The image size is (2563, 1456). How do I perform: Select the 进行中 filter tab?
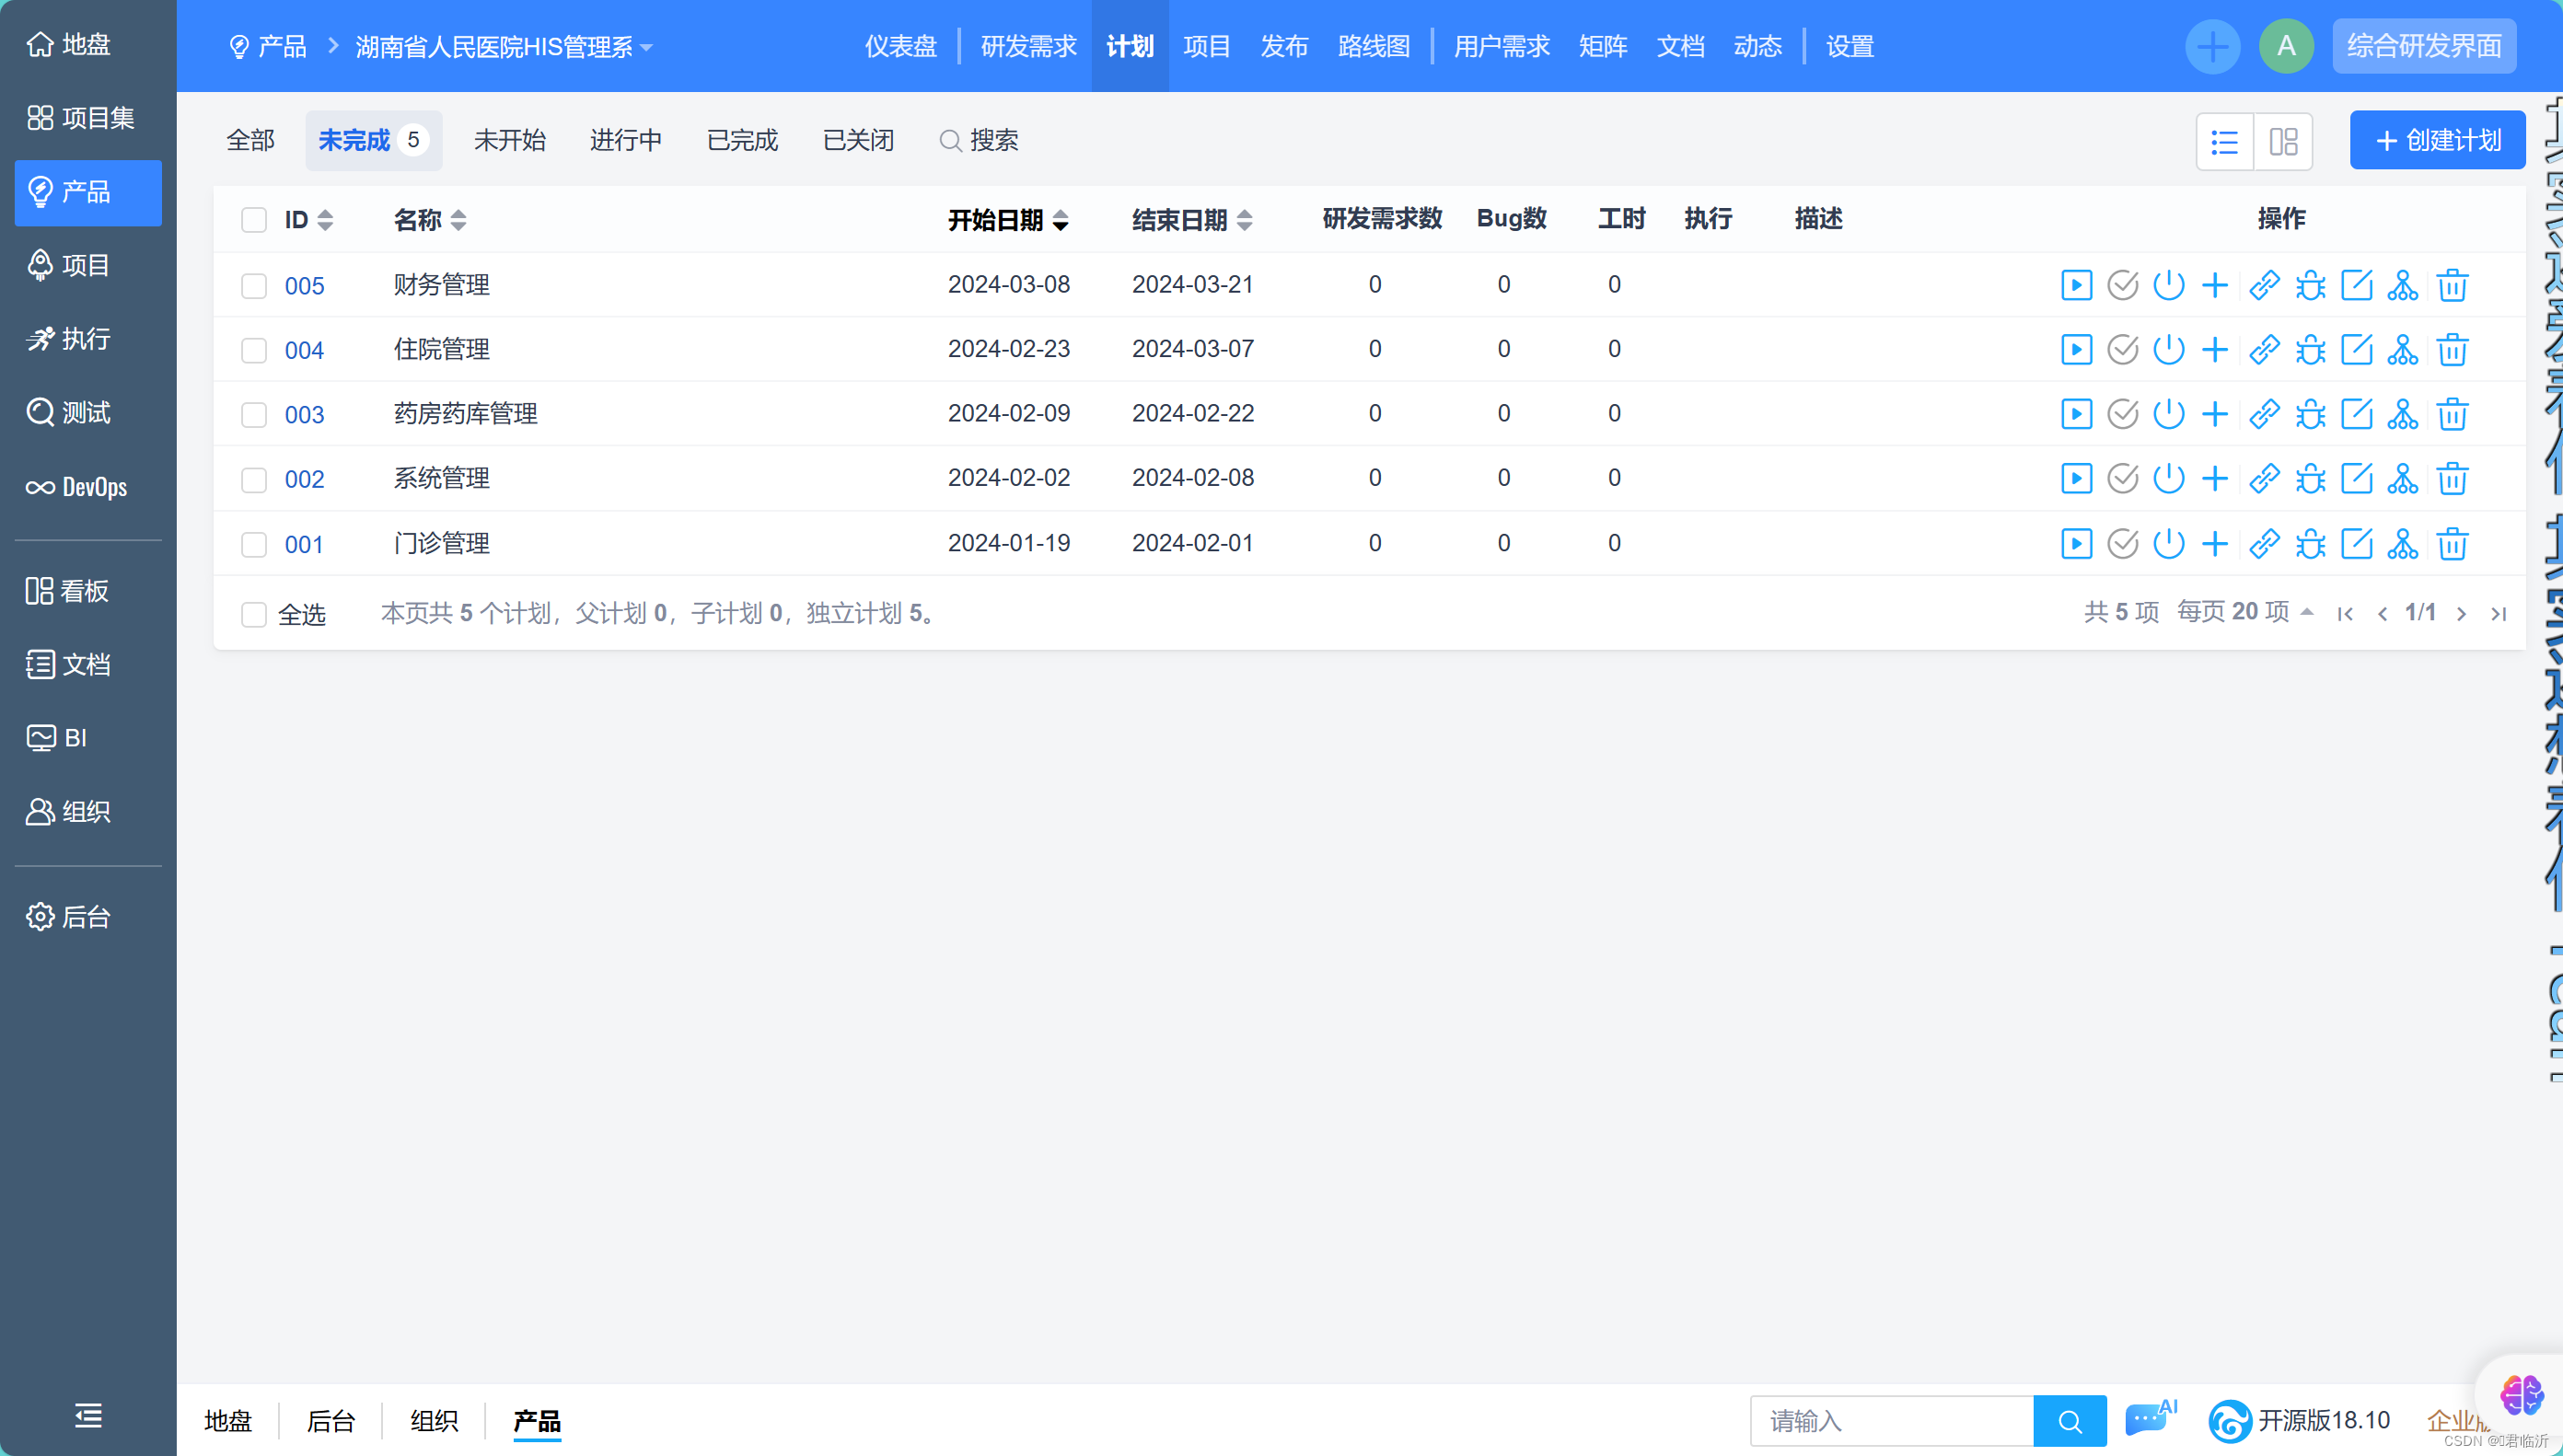tap(625, 141)
